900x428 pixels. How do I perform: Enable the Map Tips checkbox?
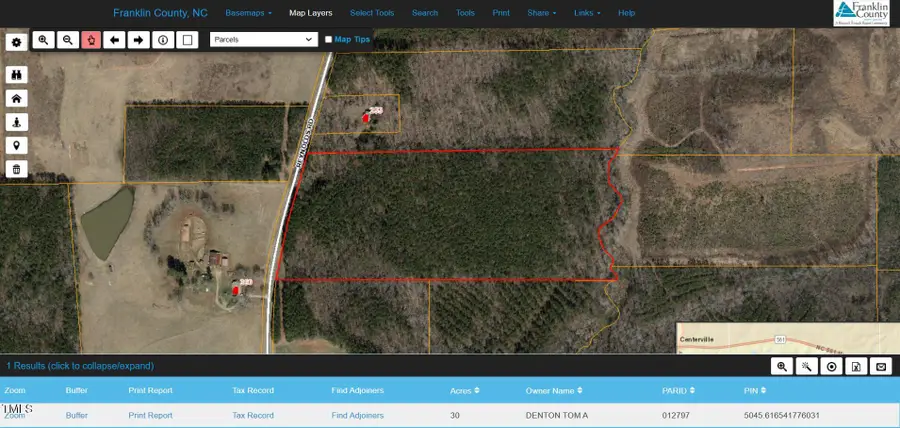(x=329, y=40)
